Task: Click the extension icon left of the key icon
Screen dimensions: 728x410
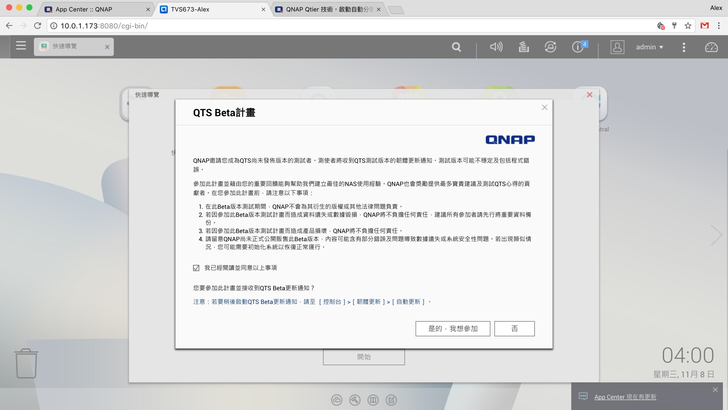Action: pyautogui.click(x=661, y=26)
